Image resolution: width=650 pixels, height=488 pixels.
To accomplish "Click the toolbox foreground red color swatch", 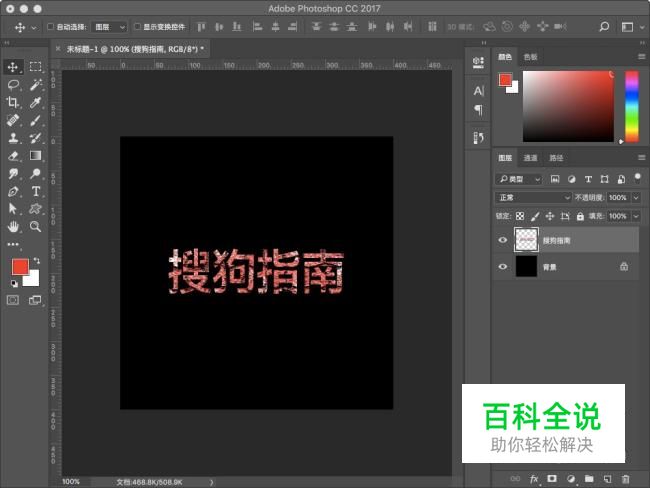I will [x=20, y=267].
